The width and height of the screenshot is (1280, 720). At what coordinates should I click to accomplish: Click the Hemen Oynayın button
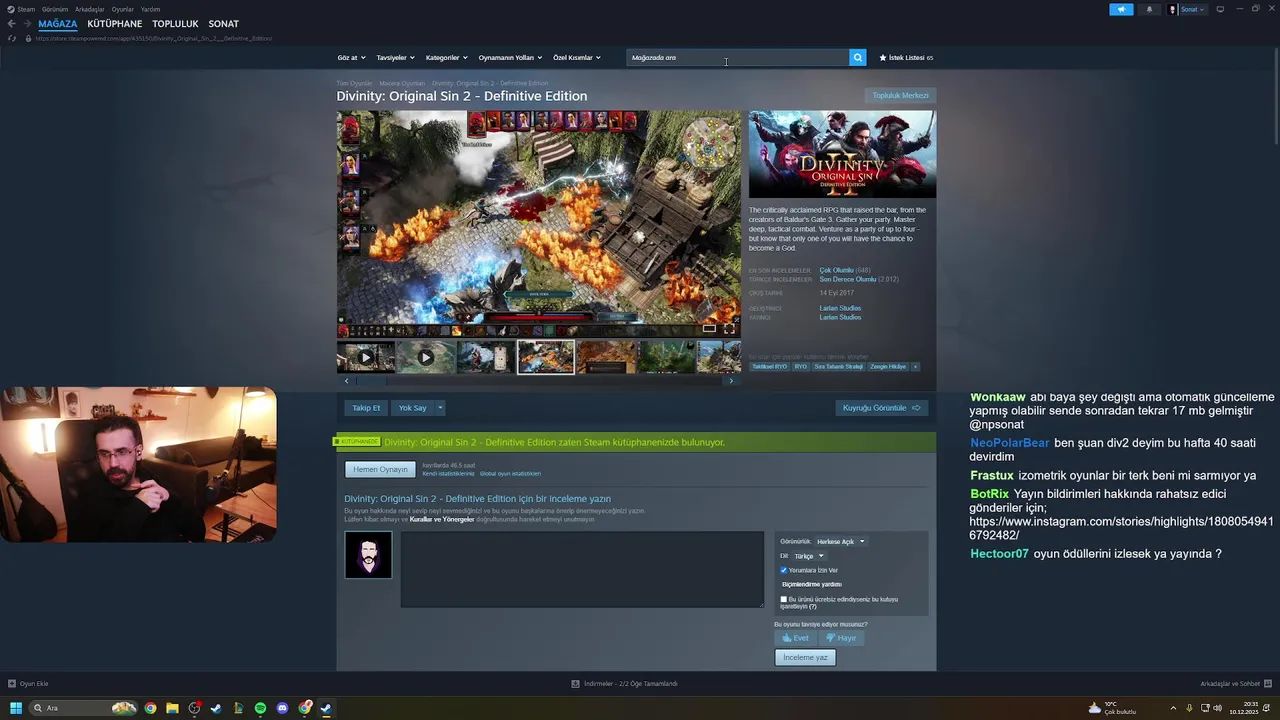pos(380,469)
